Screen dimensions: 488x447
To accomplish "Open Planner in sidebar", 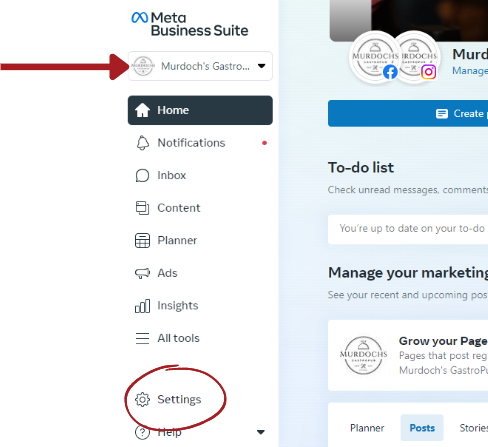I will 200,240.
